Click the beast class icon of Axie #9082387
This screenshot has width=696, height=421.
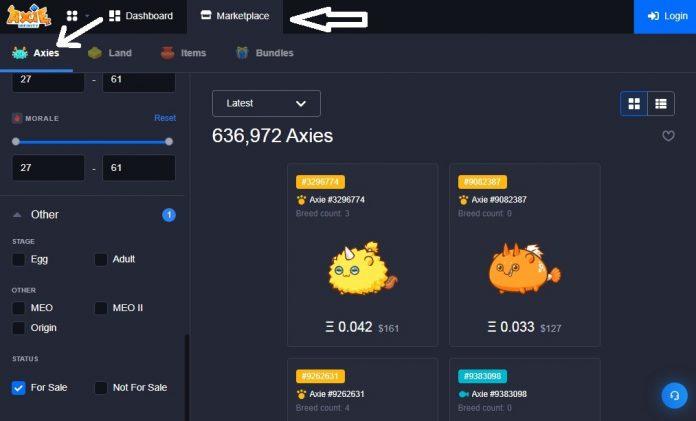tap(463, 200)
